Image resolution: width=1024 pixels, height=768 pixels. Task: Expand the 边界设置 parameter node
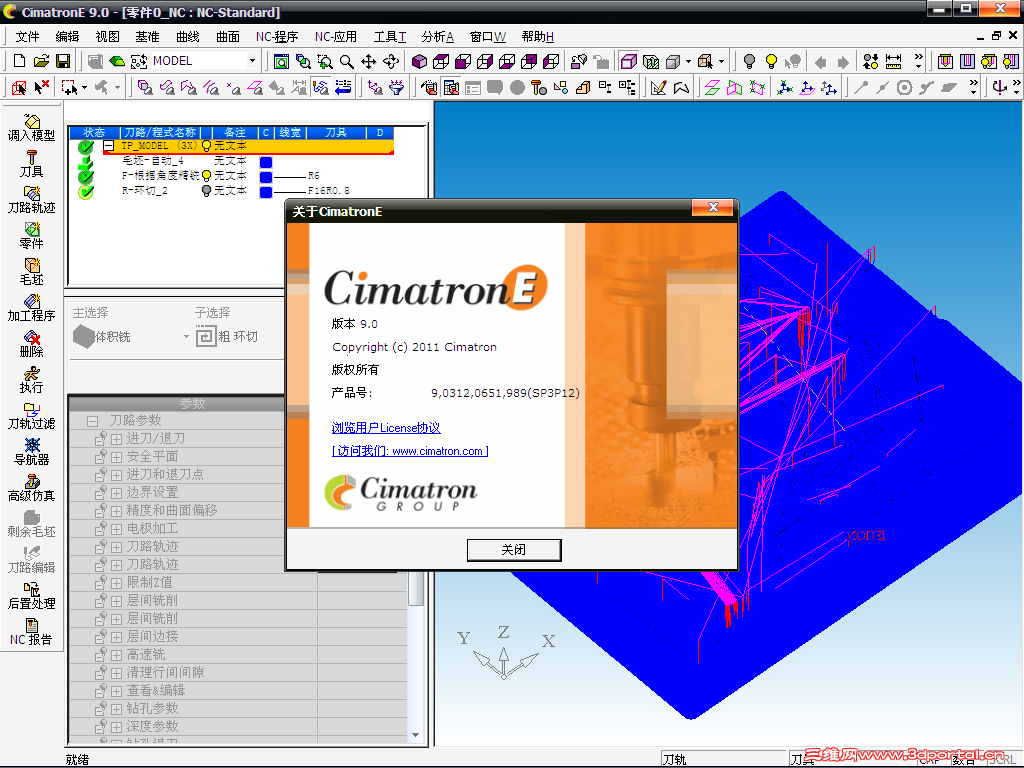116,493
